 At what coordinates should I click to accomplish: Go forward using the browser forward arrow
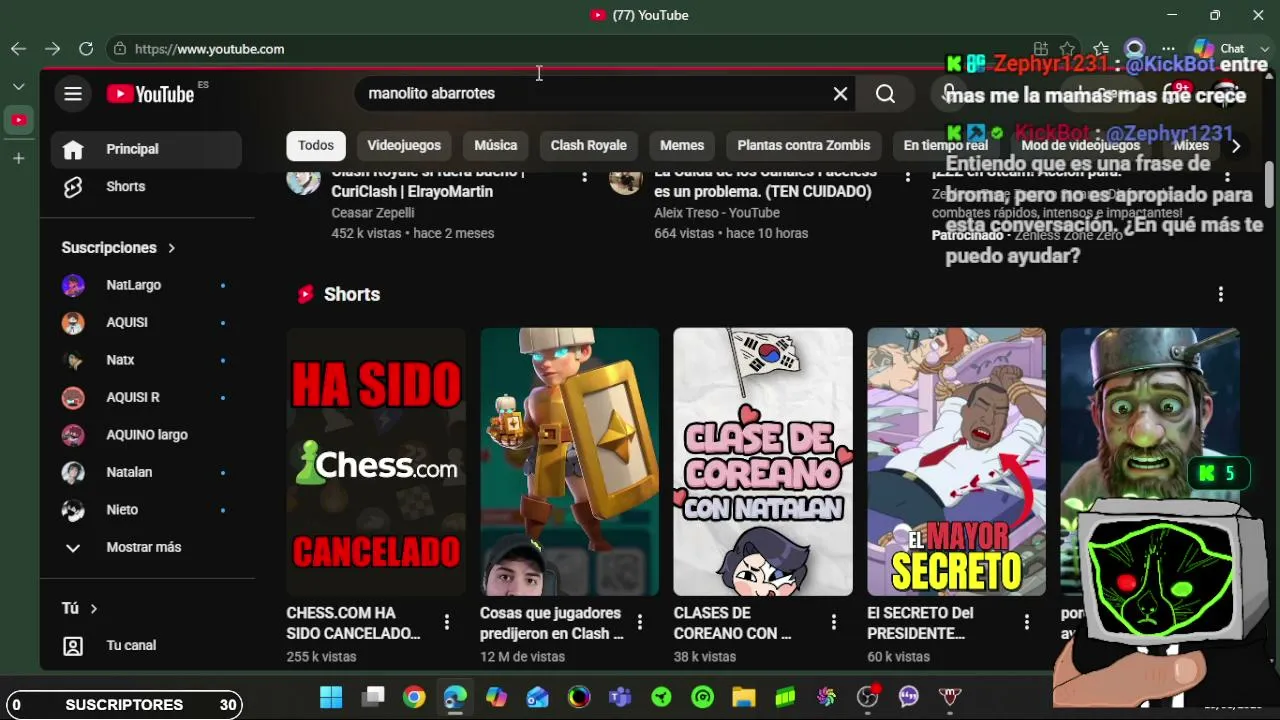click(x=52, y=49)
